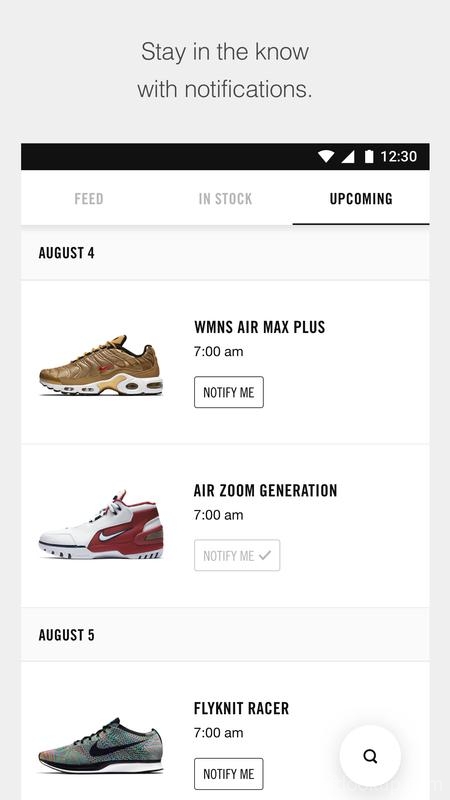Open the In Stock tab
This screenshot has height=800, width=450.
point(225,198)
